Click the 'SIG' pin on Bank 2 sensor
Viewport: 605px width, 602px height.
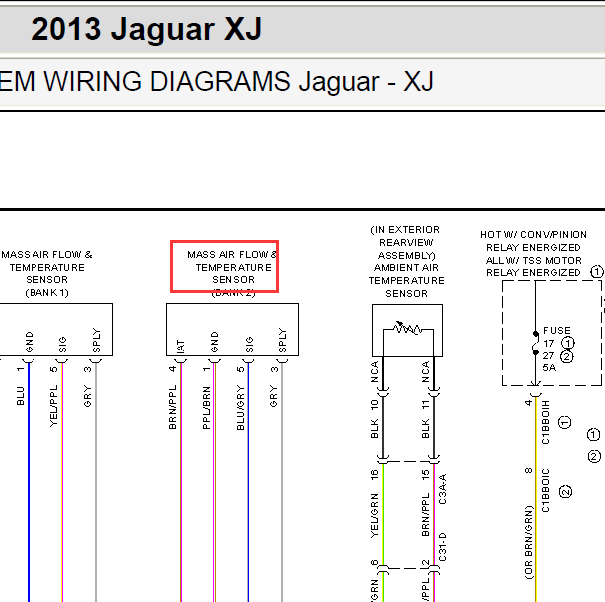[249, 344]
